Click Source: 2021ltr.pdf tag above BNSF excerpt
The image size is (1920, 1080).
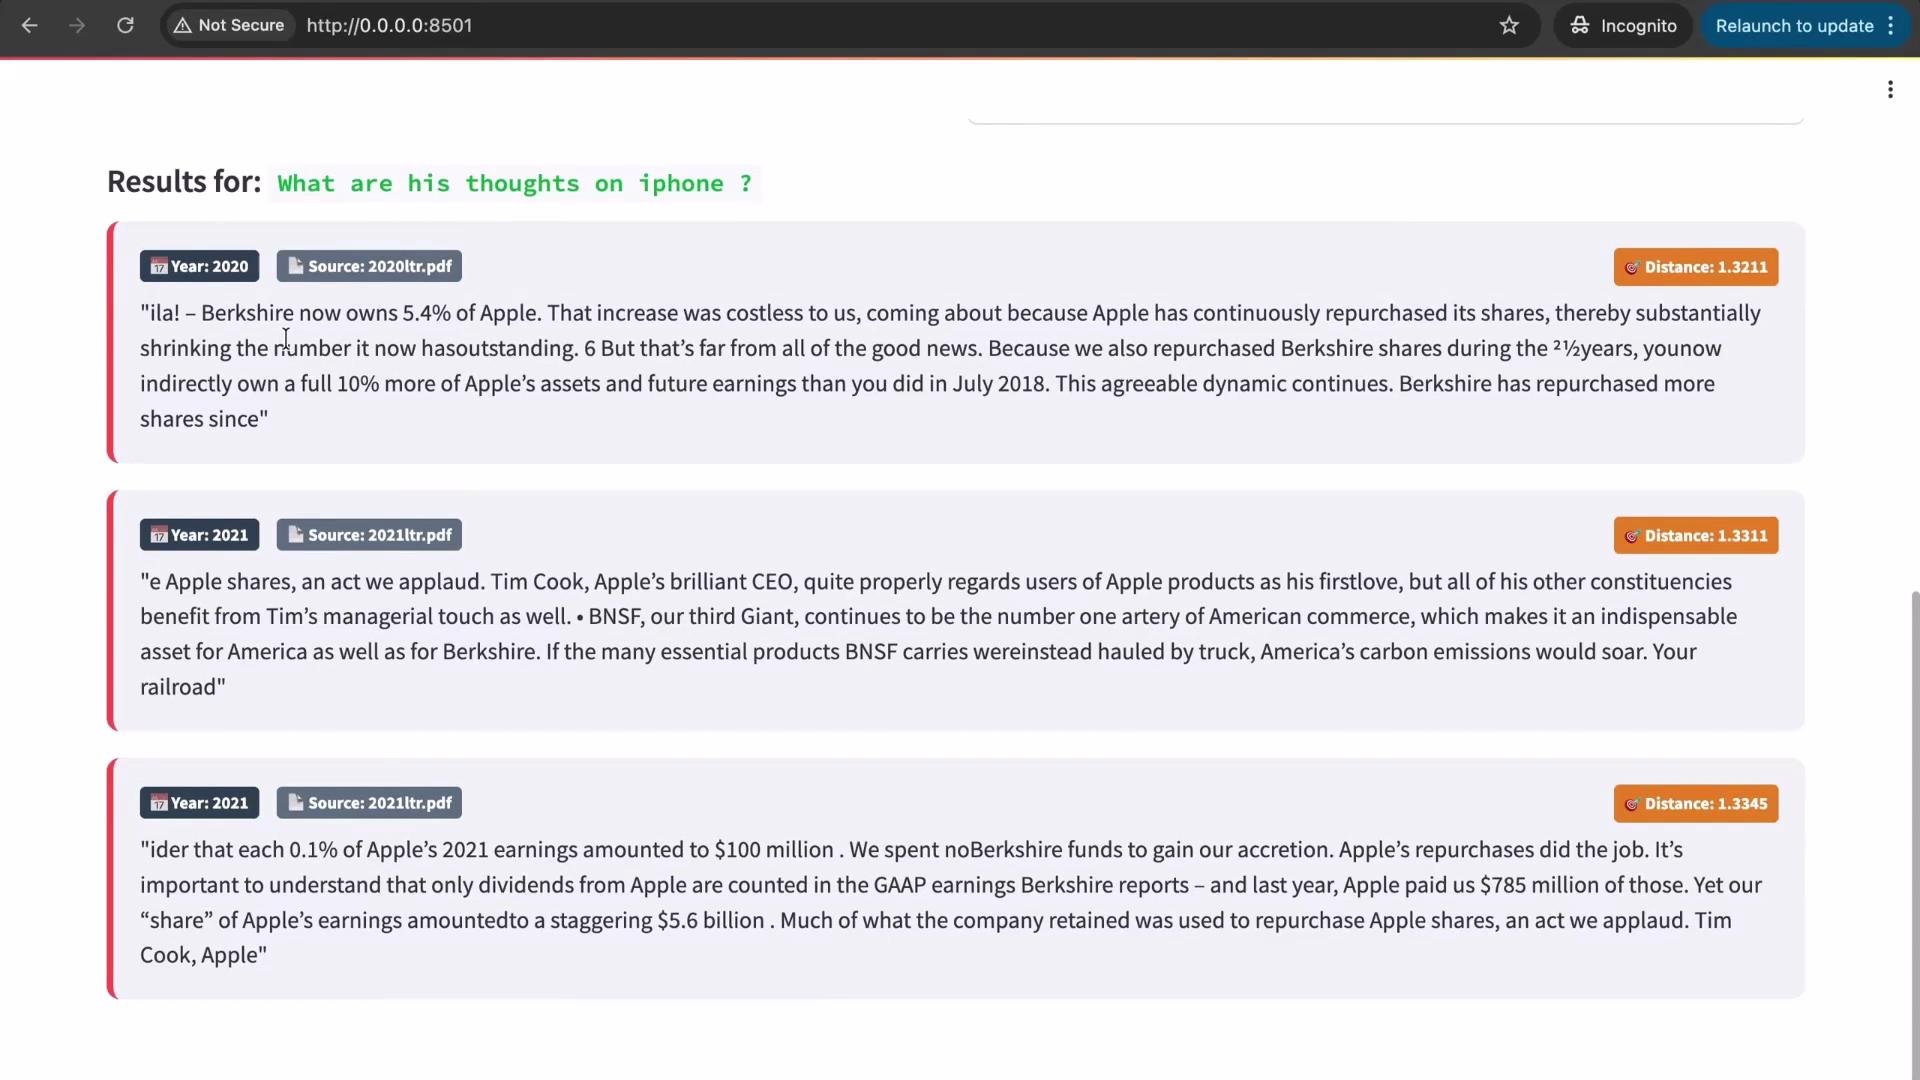pyautogui.click(x=369, y=535)
